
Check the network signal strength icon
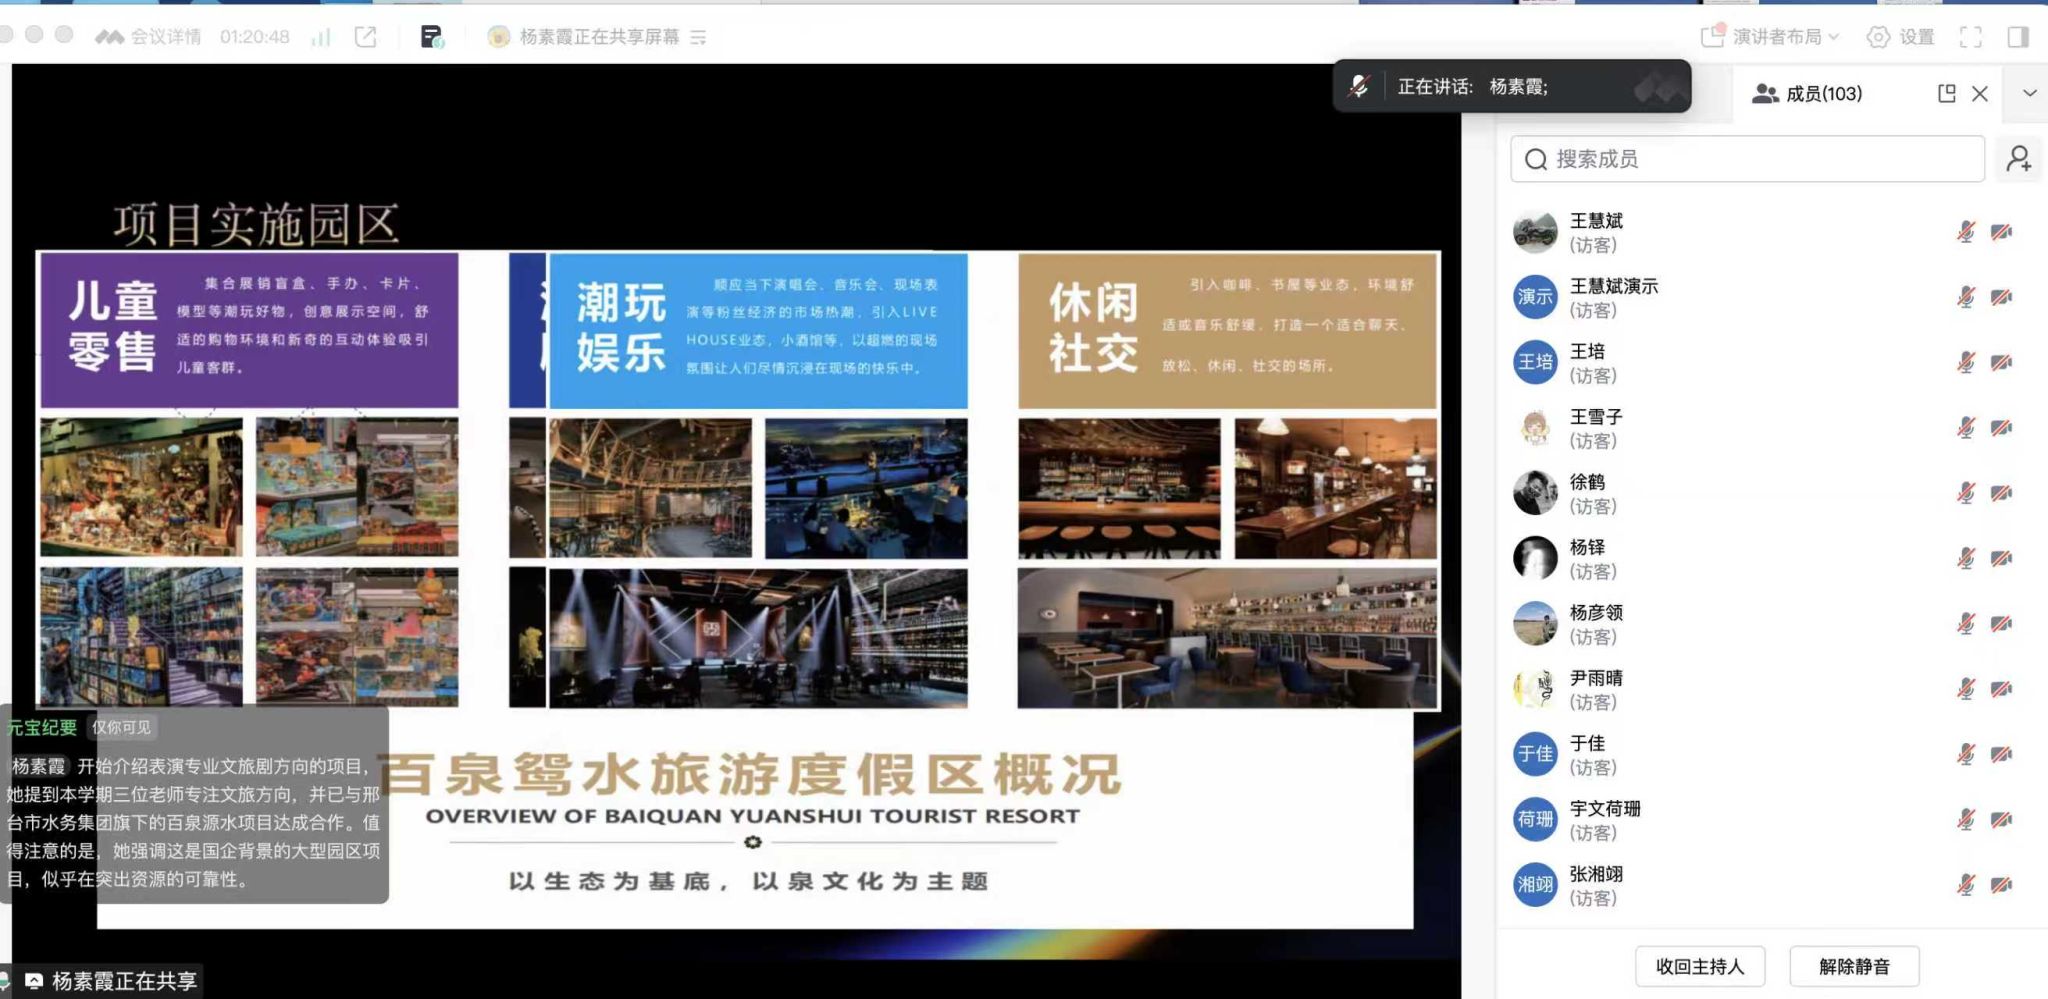[x=321, y=37]
